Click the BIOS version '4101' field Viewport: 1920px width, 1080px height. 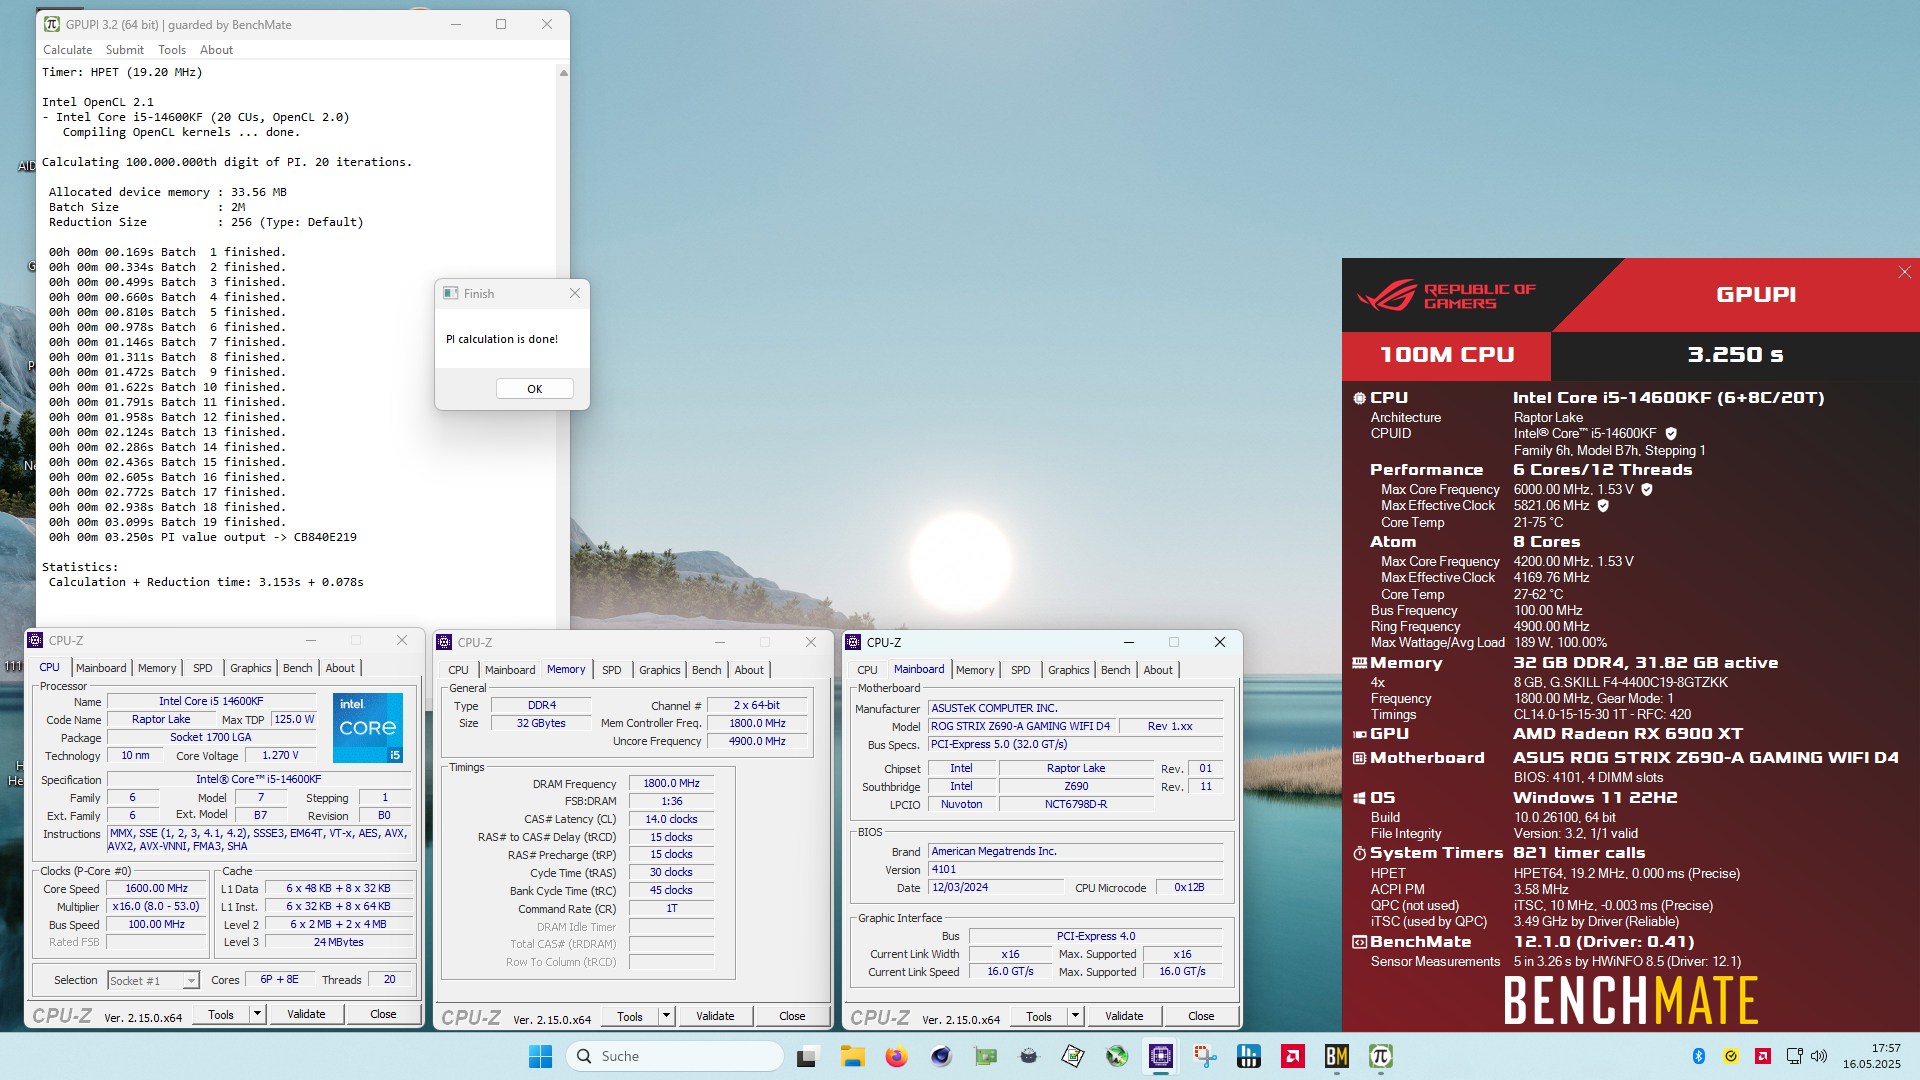pyautogui.click(x=1075, y=870)
